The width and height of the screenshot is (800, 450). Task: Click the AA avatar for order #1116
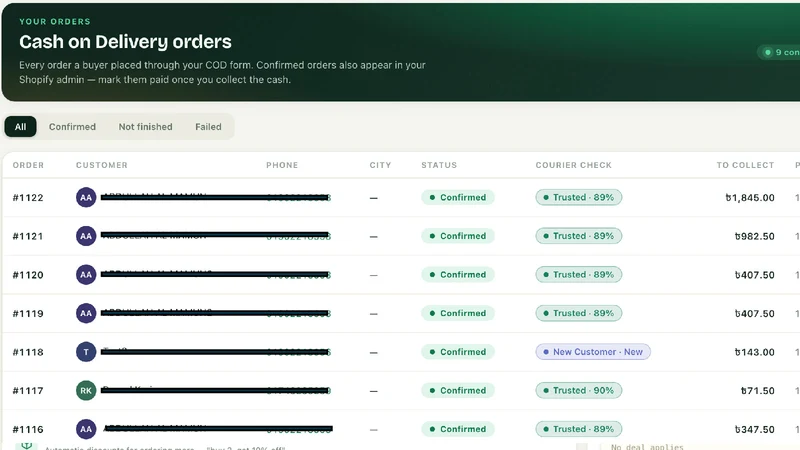pos(86,429)
